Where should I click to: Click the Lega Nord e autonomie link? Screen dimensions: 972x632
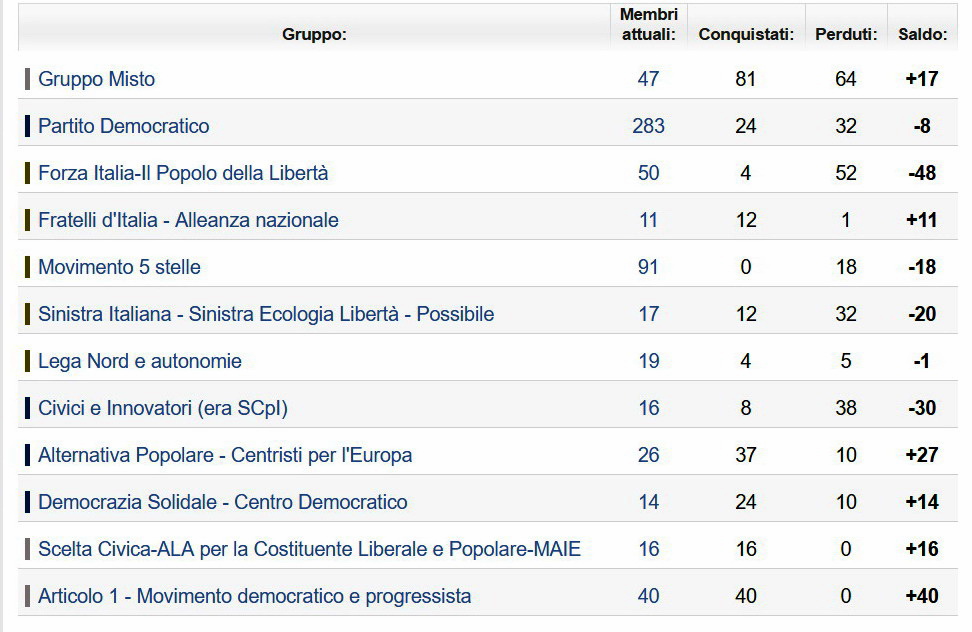click(140, 361)
